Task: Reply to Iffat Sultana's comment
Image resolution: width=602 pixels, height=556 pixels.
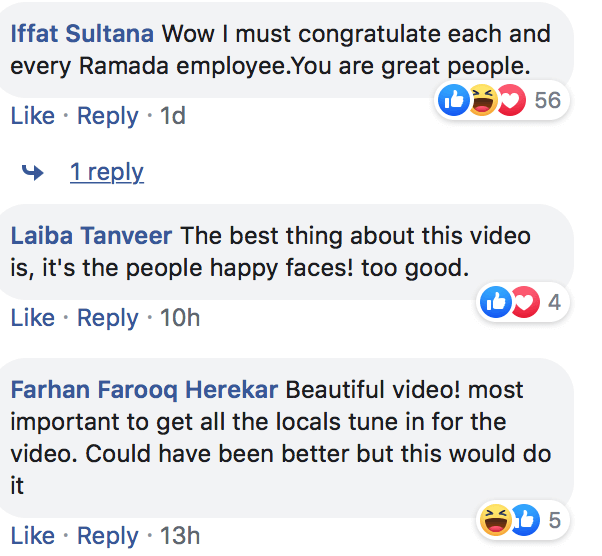Action: pos(108,116)
